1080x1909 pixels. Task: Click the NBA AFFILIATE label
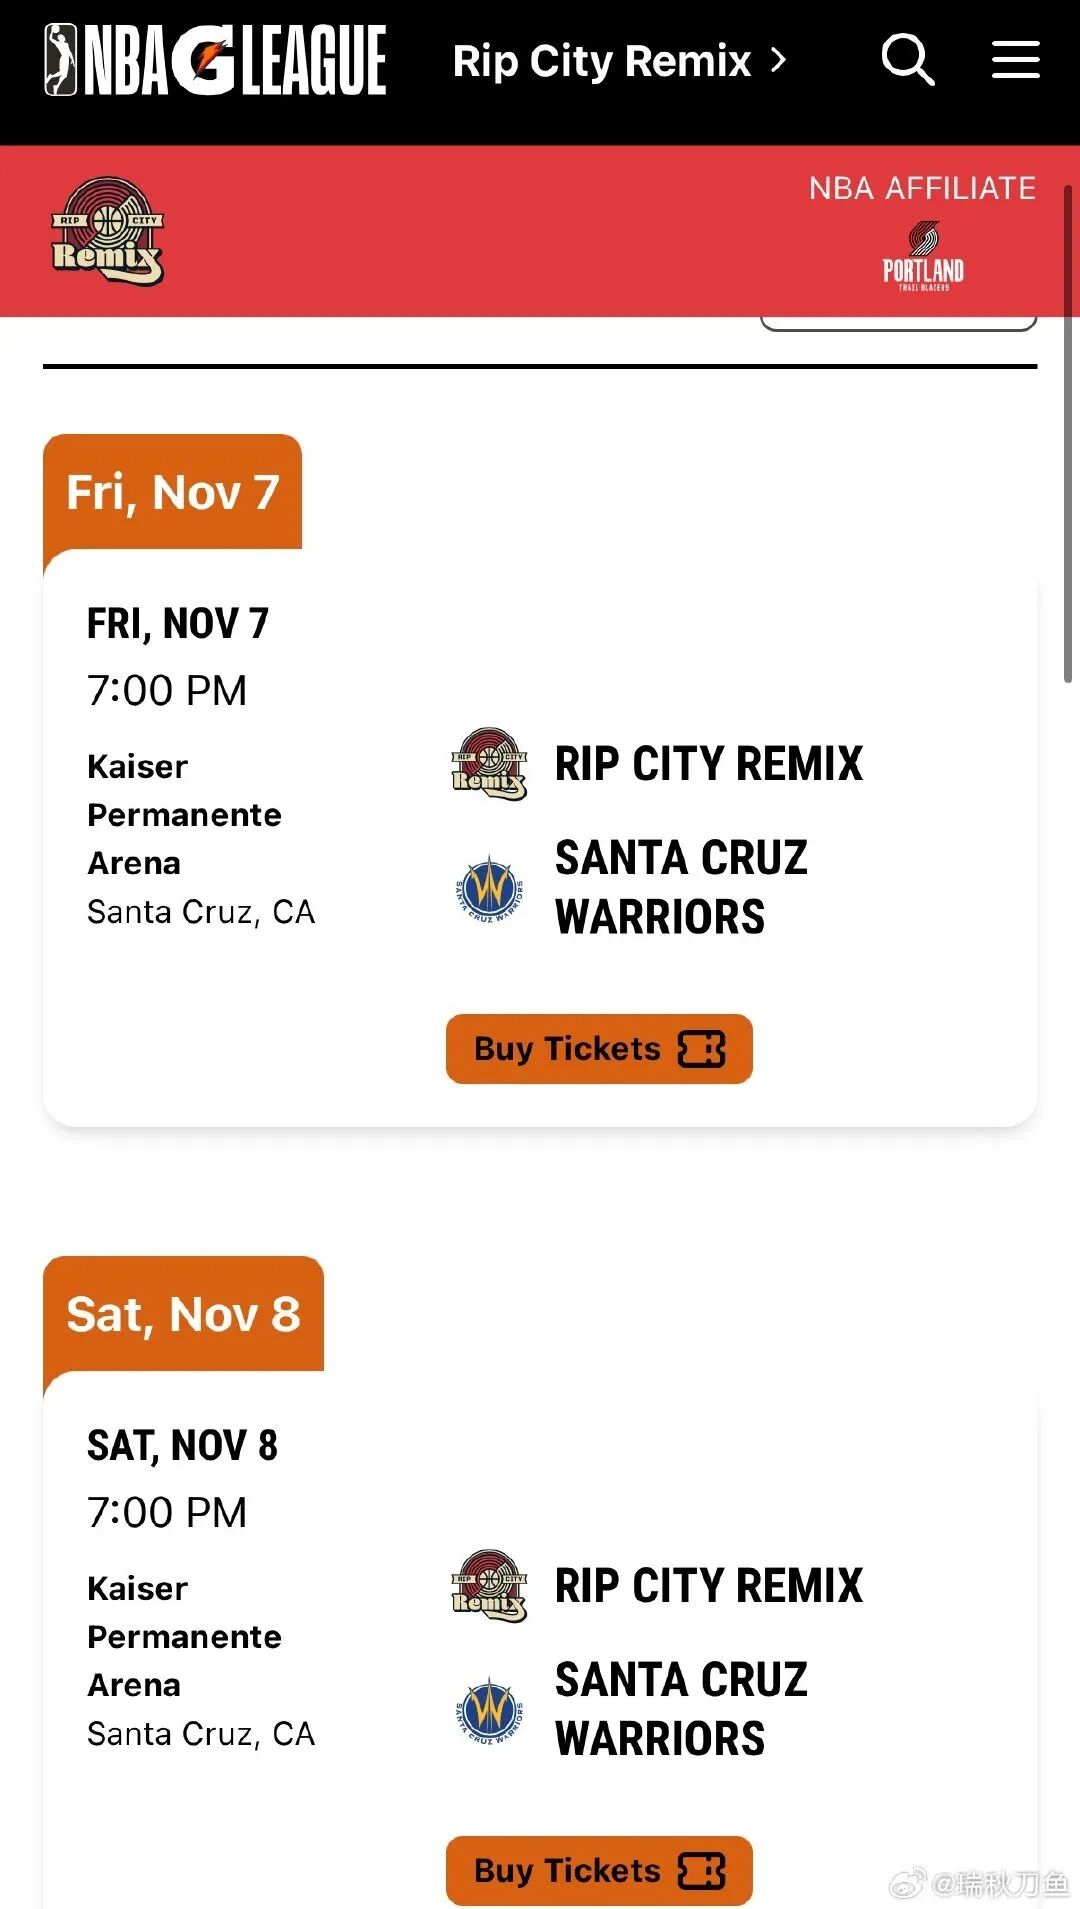click(x=922, y=188)
